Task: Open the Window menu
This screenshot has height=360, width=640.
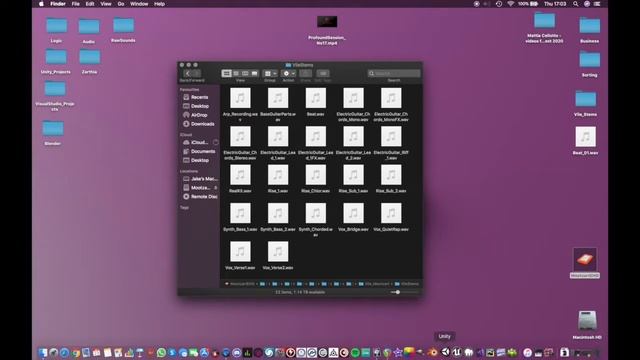Action: (x=139, y=4)
